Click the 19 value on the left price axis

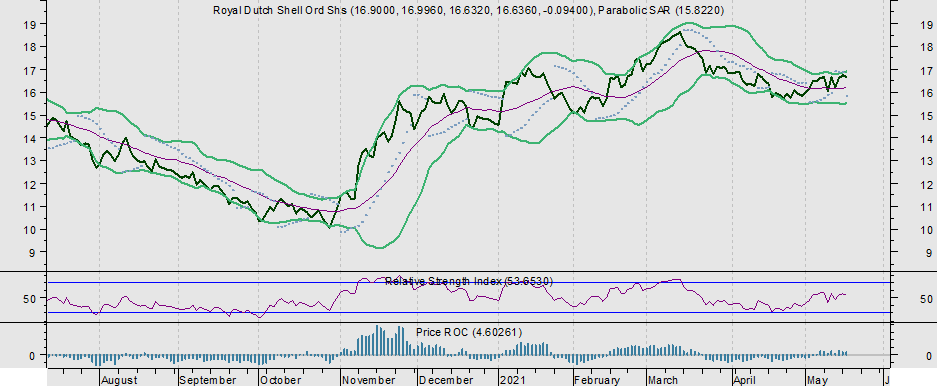[x=31, y=24]
